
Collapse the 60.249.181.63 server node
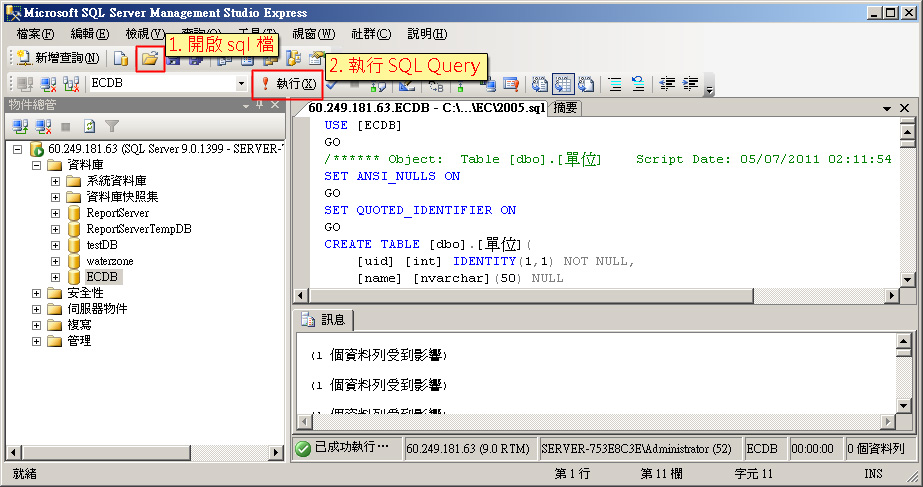point(18,149)
